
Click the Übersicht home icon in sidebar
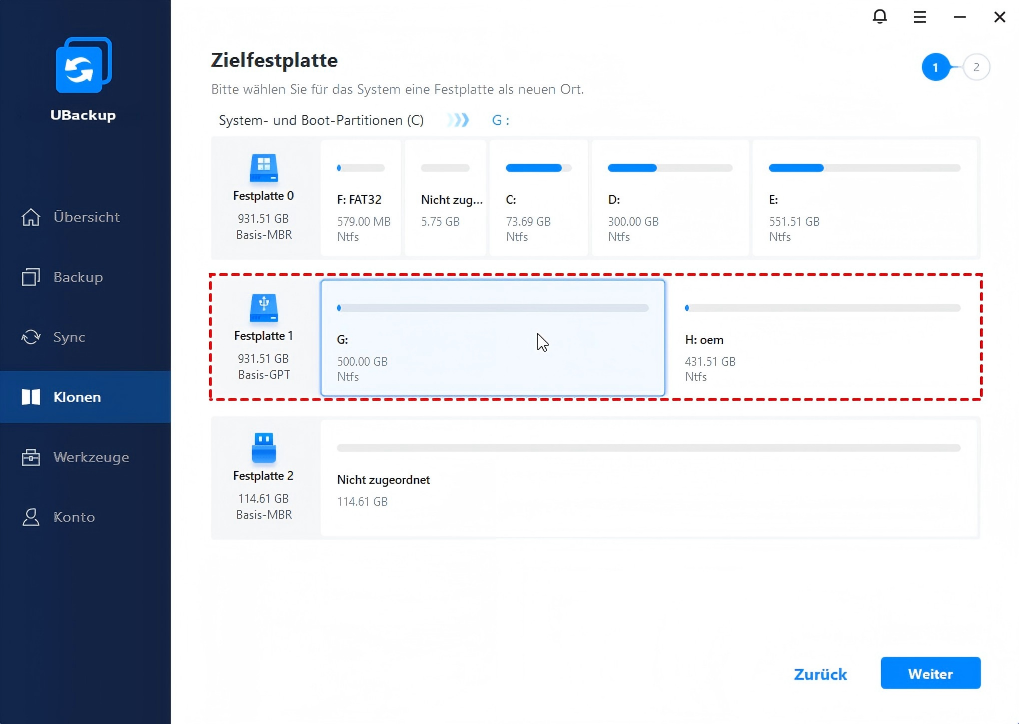31,217
